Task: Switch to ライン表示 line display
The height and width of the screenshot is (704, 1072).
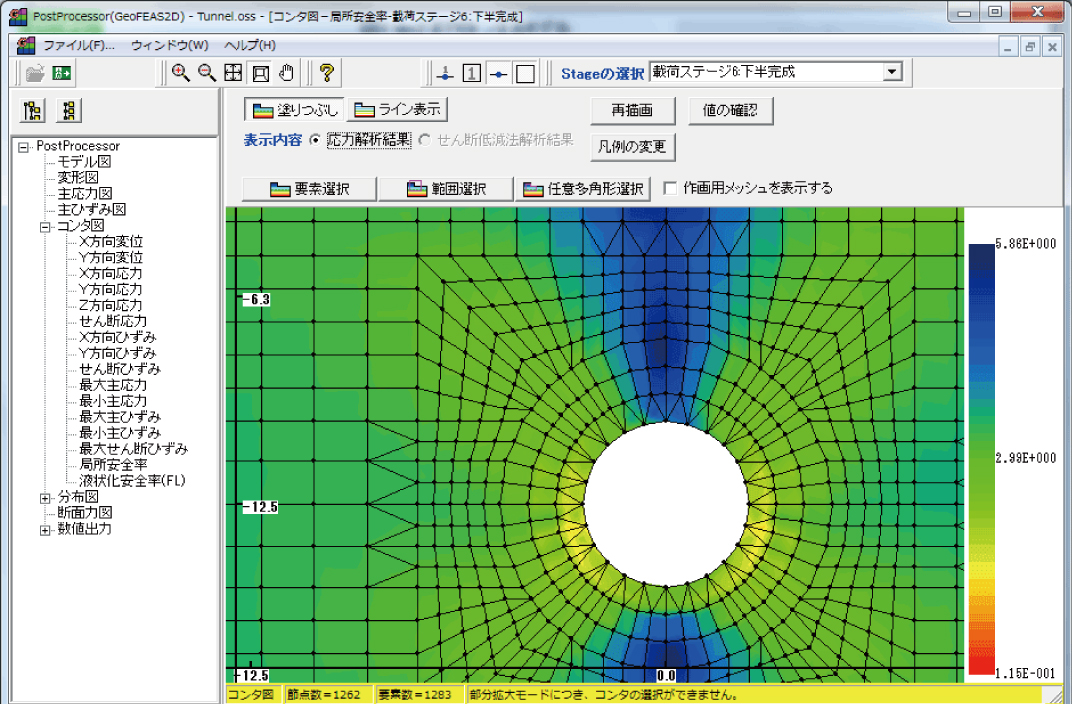Action: [398, 109]
